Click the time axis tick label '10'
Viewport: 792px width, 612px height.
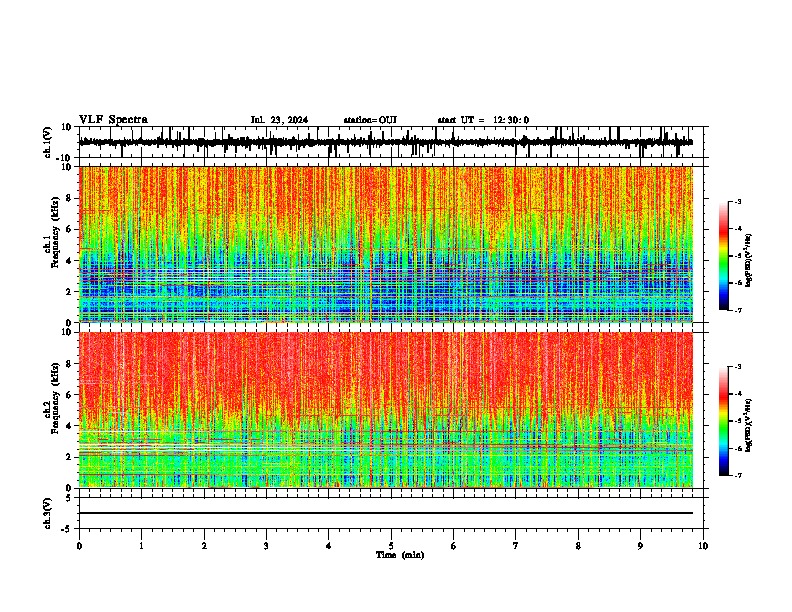click(x=703, y=546)
